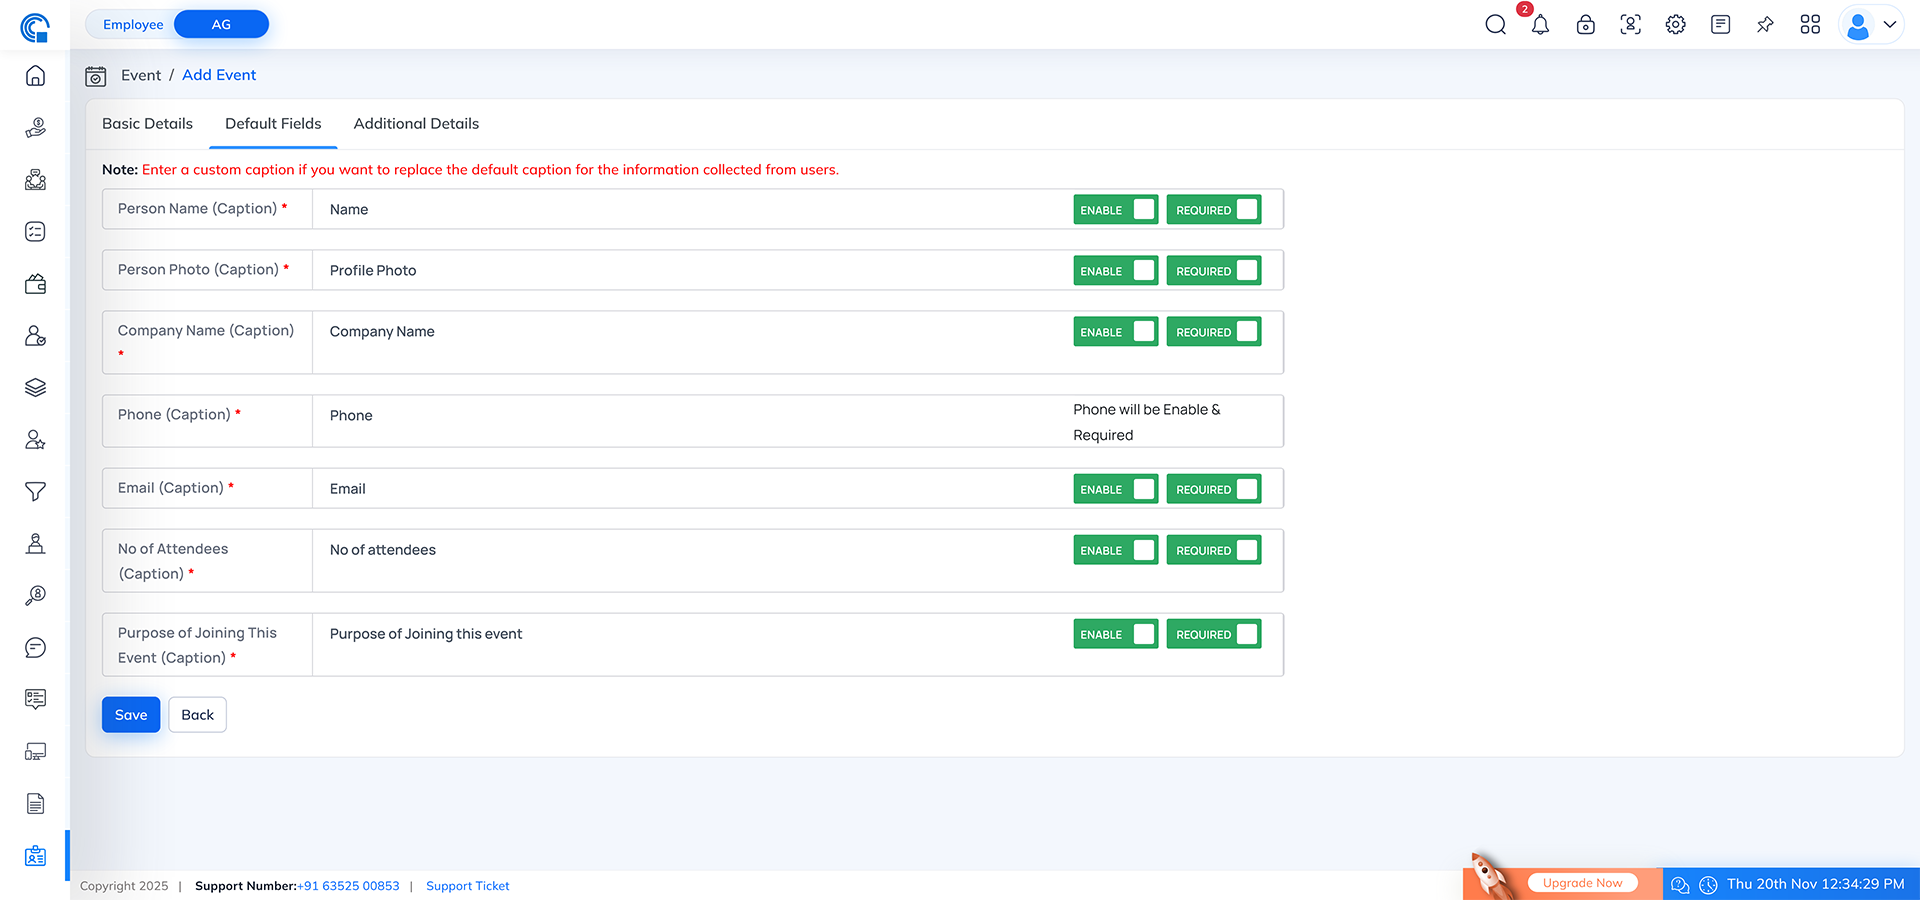Click the lock icon in the top bar
This screenshot has height=900, width=1920.
(1585, 24)
